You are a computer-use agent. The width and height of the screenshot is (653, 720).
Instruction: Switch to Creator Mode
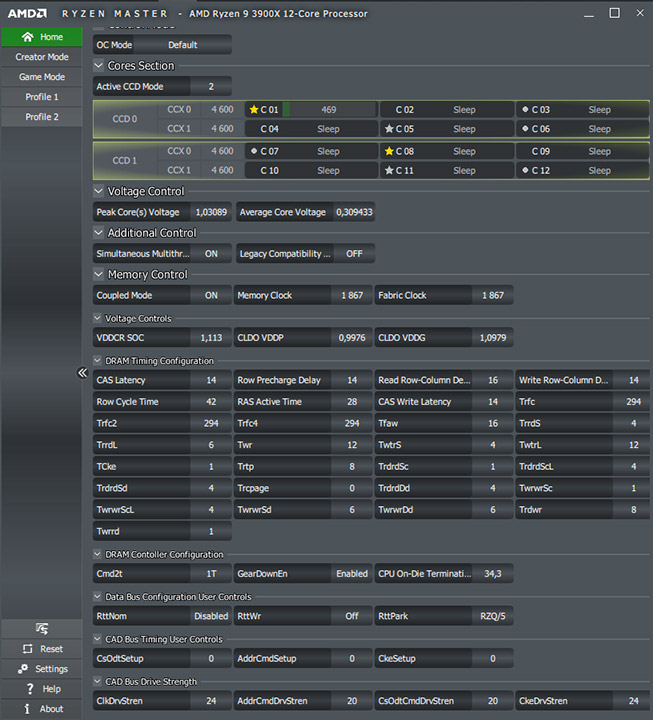point(42,57)
